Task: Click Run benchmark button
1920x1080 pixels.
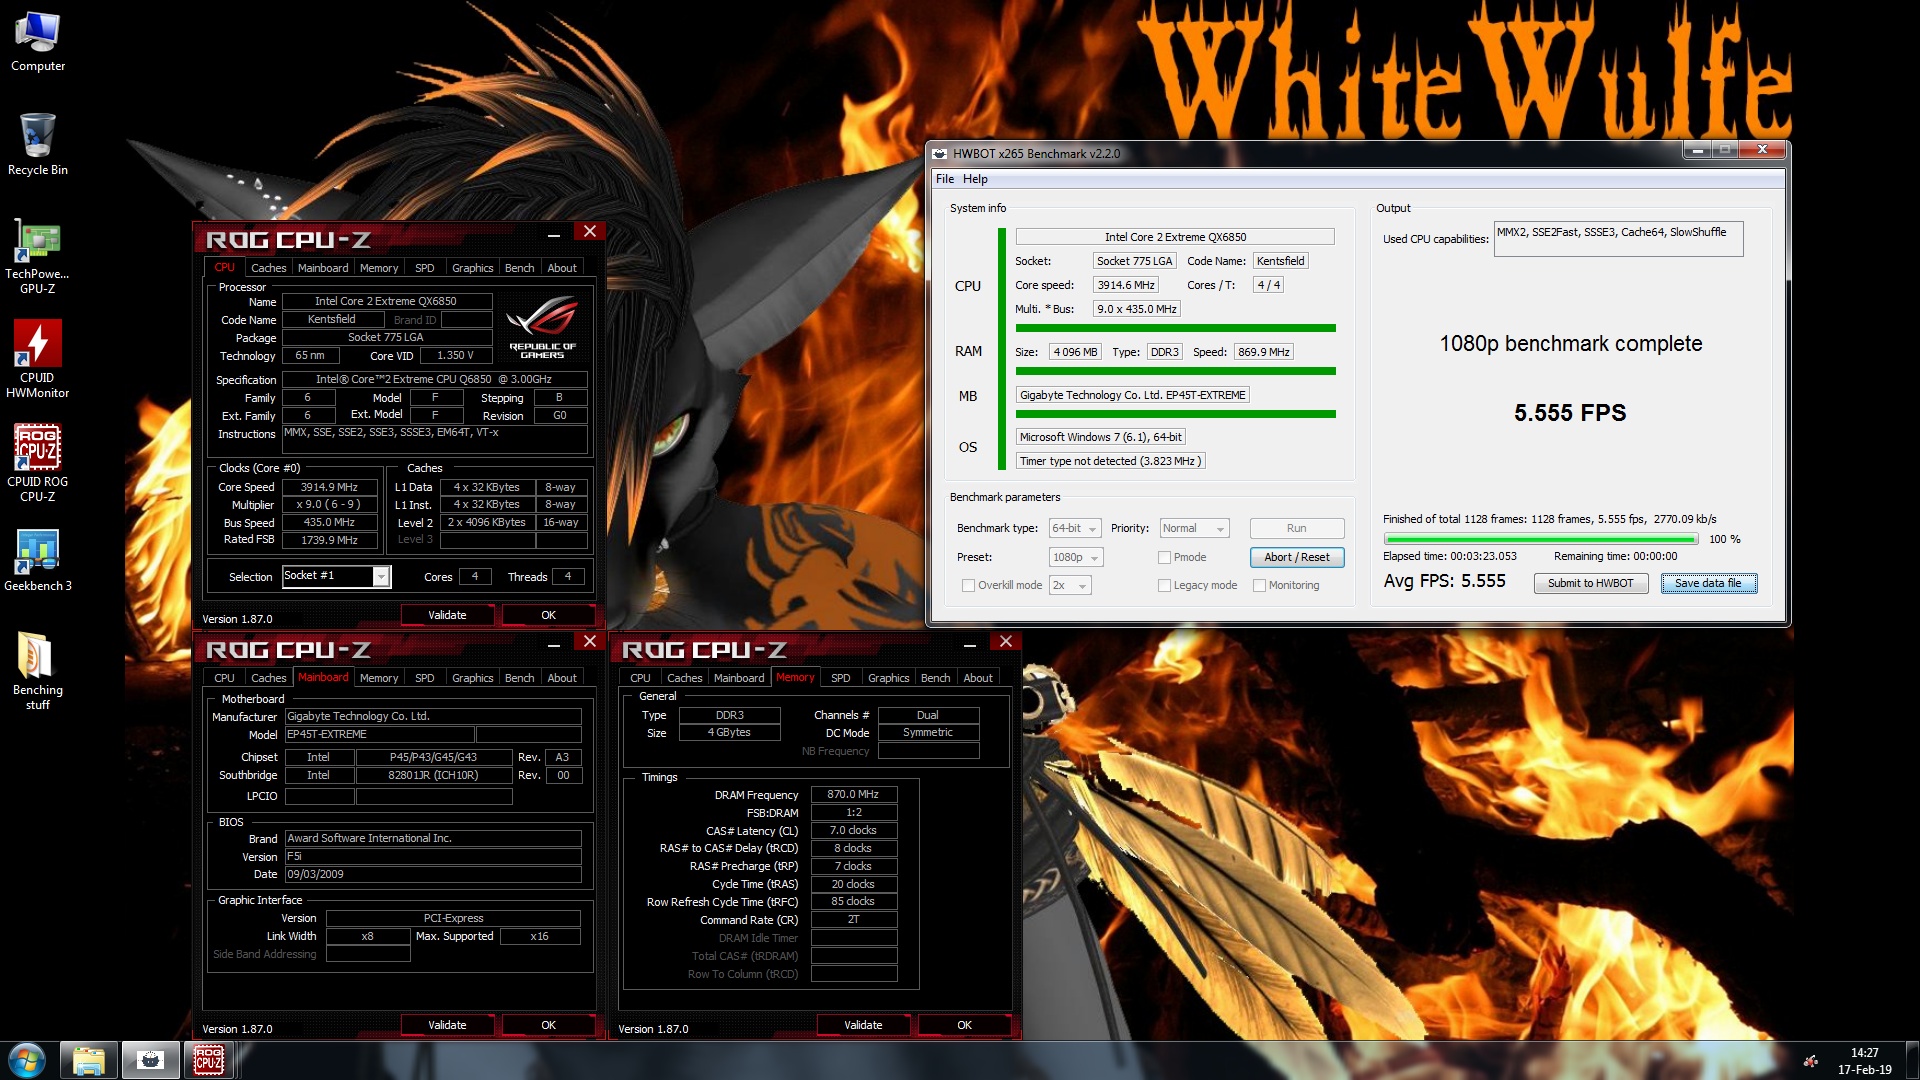Action: [x=1296, y=528]
